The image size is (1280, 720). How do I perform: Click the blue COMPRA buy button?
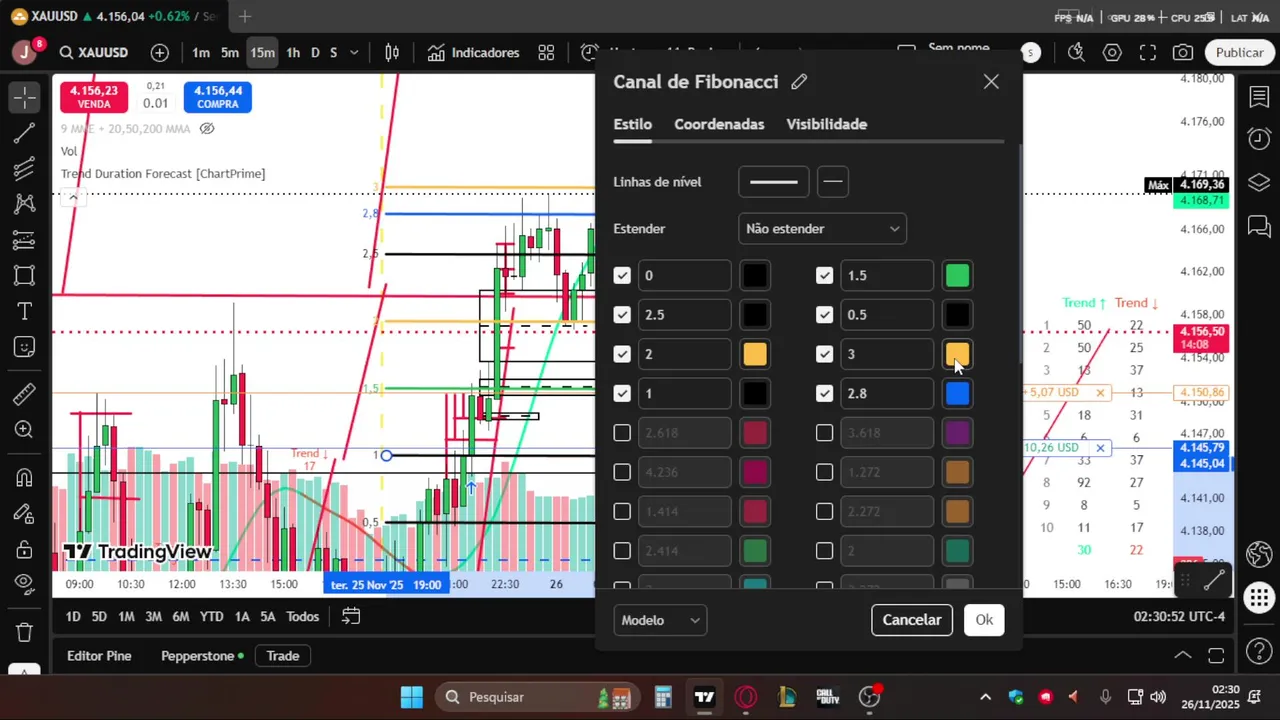click(x=218, y=97)
